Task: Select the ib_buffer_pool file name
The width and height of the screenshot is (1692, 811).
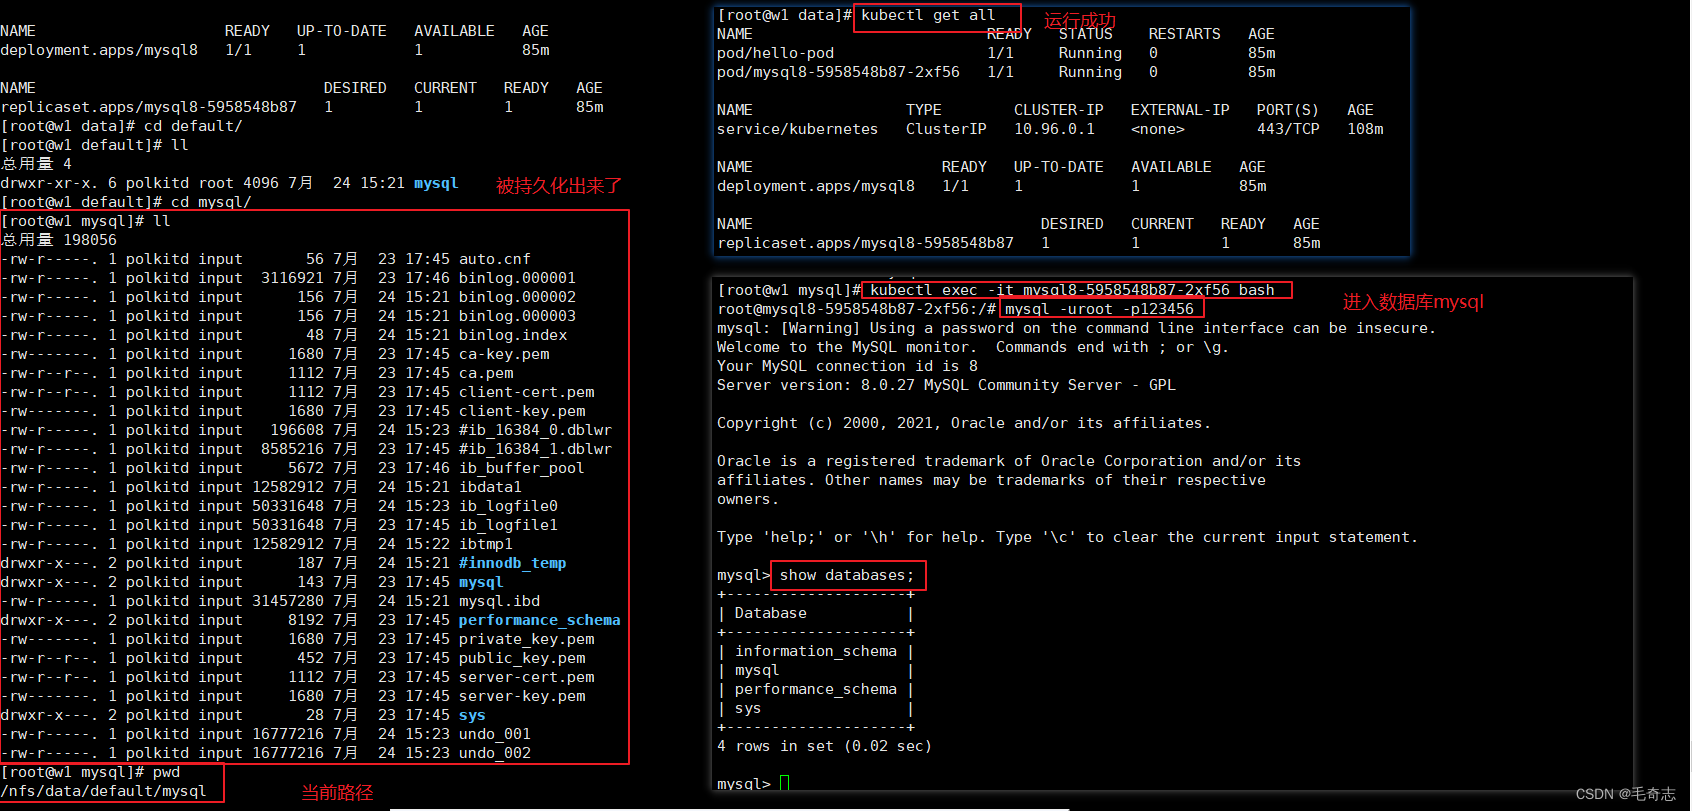Action: coord(522,468)
